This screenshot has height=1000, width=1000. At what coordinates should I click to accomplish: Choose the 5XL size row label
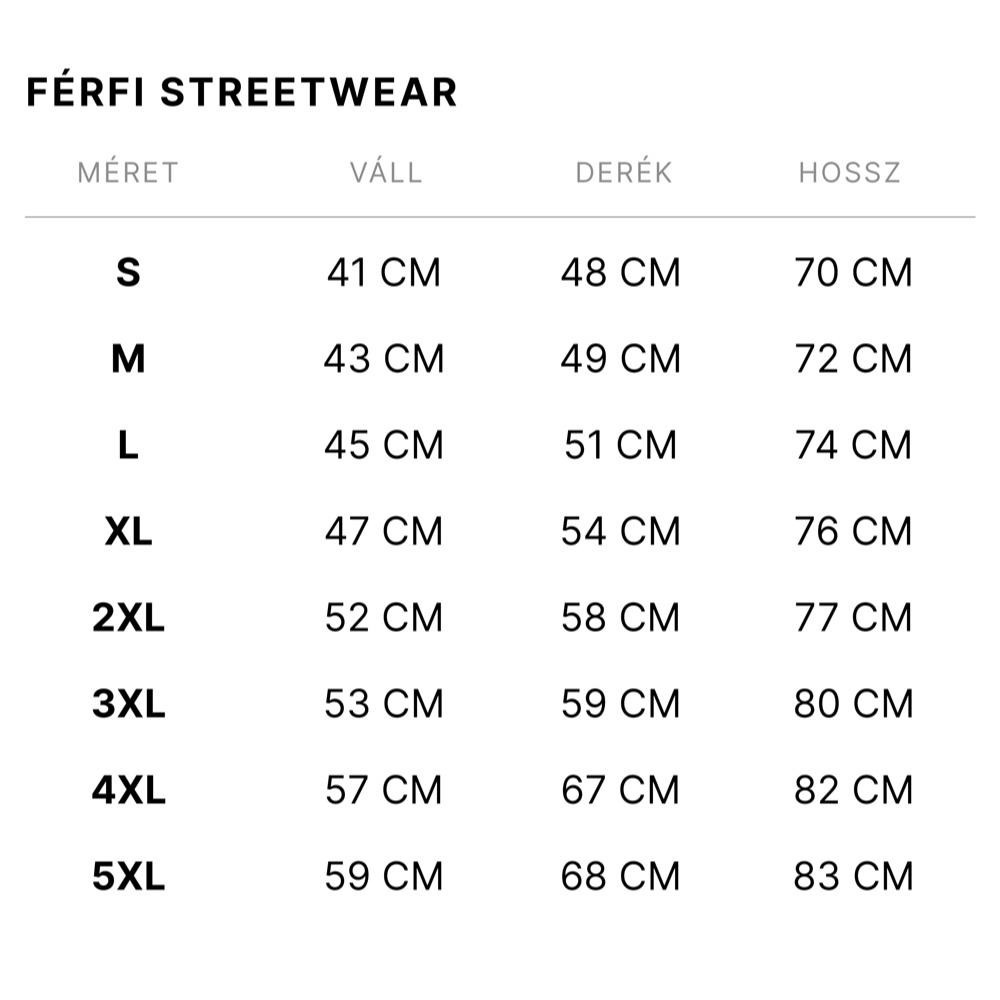128,876
